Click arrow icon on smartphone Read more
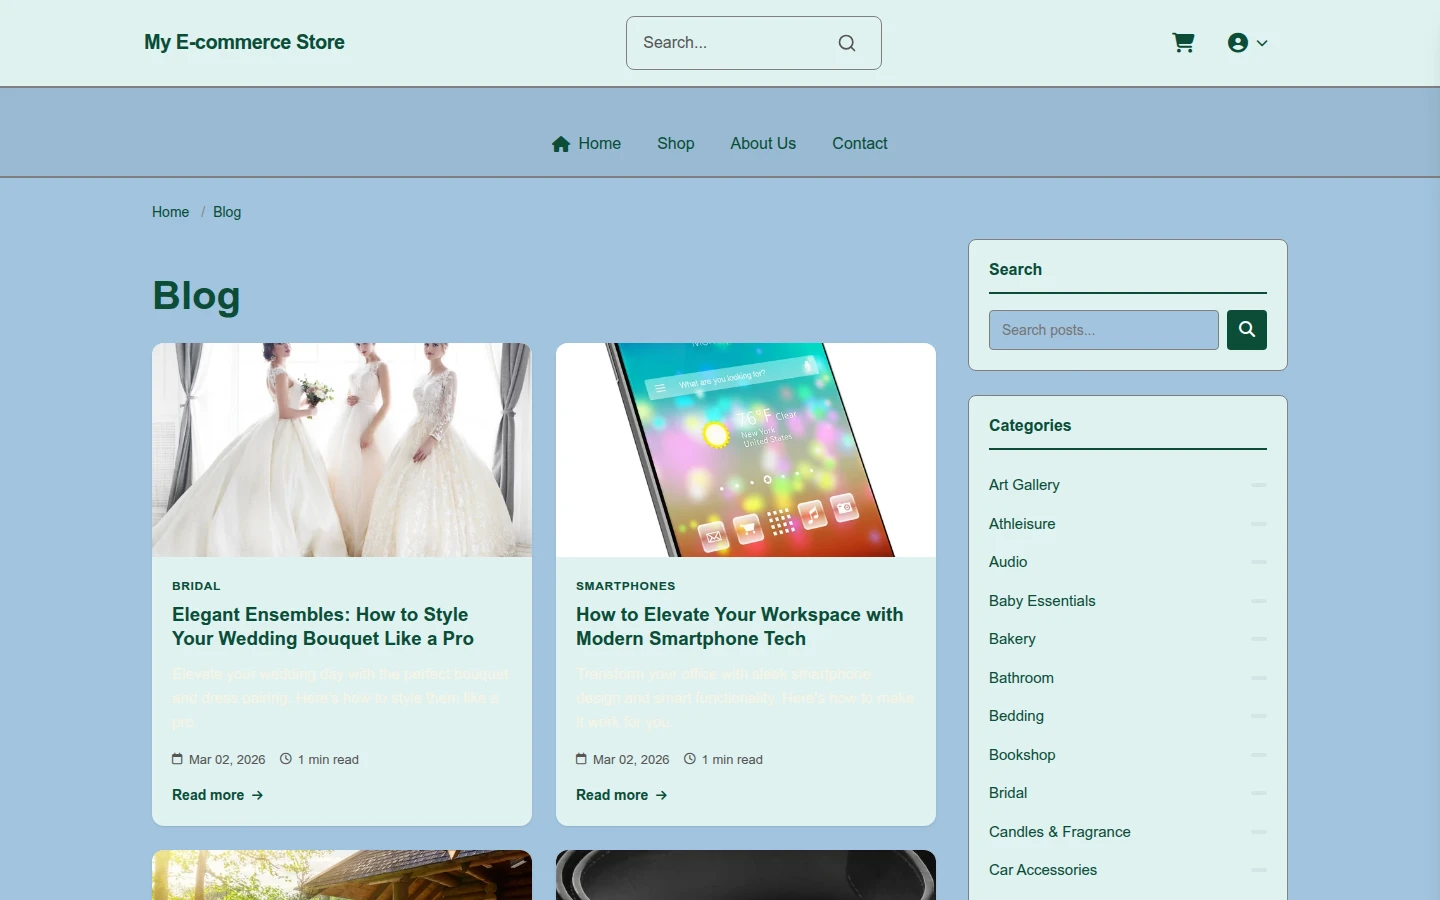 click(x=661, y=795)
